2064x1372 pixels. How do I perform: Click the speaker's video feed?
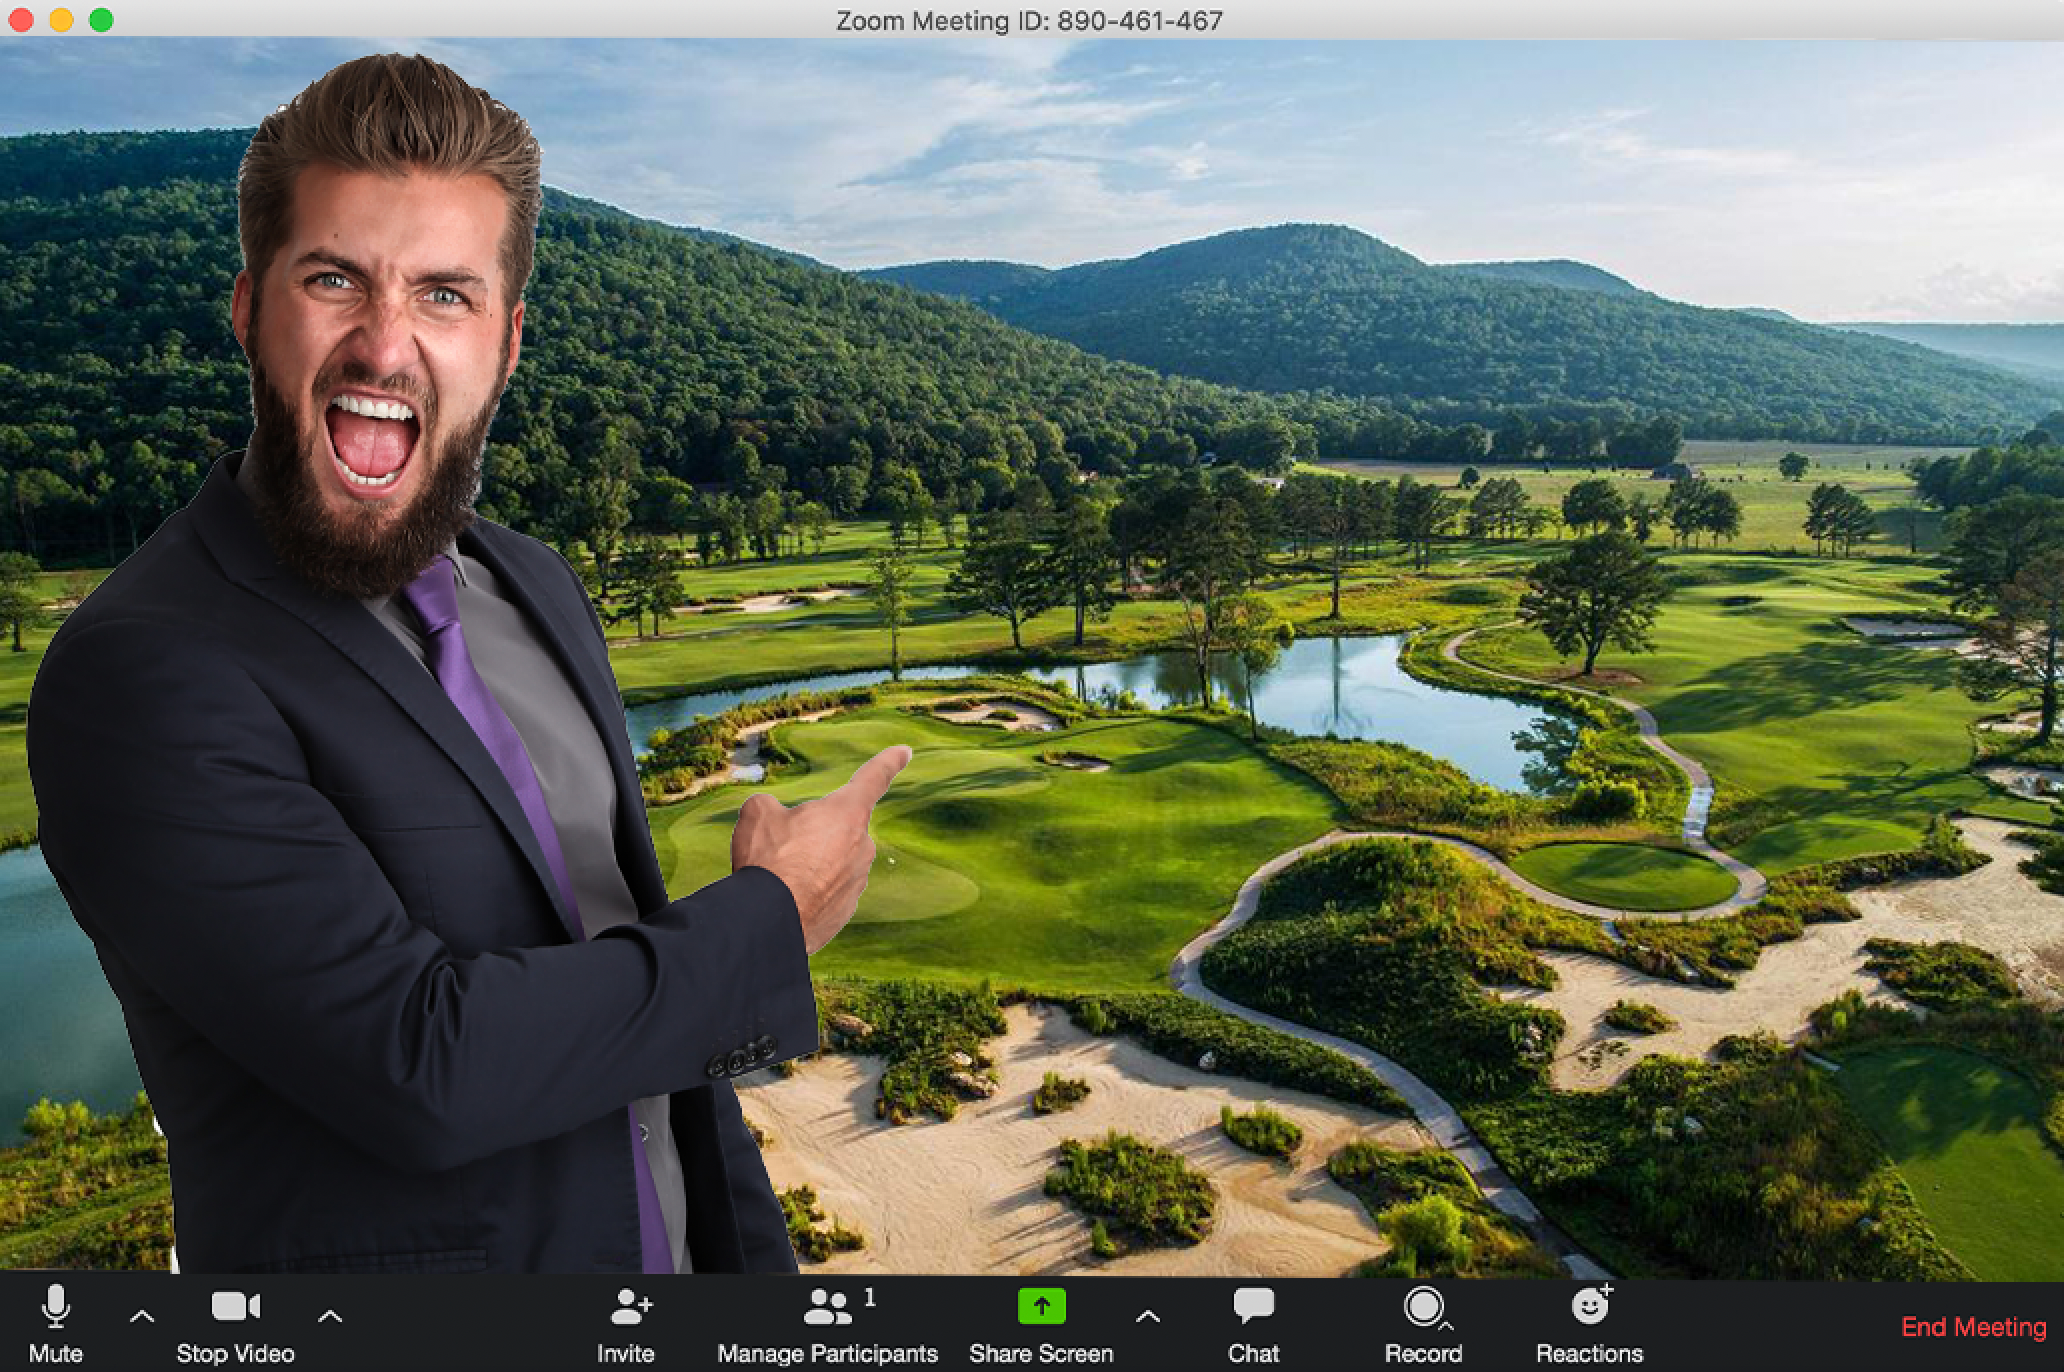pos(1032,658)
